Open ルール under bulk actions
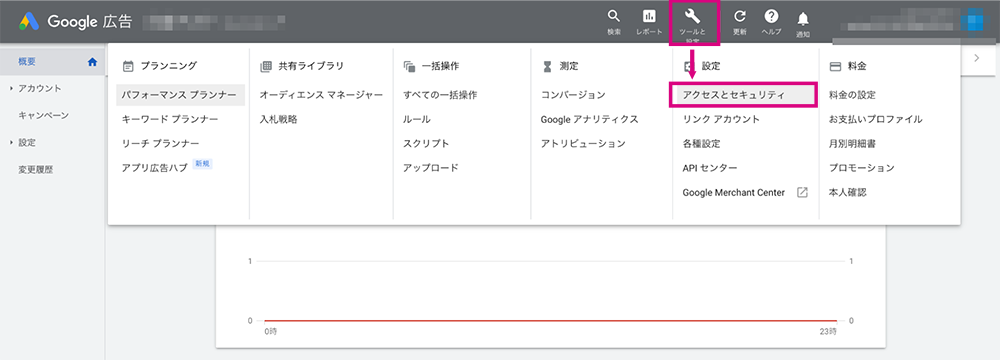1000x360 pixels. (417, 119)
